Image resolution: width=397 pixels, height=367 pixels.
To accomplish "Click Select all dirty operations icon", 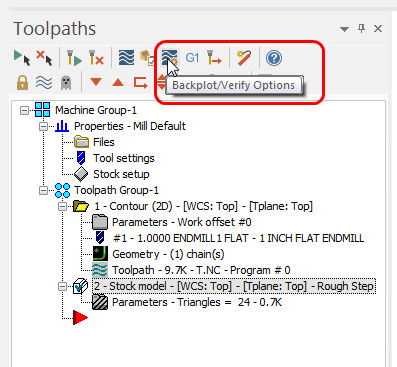I will click(44, 58).
